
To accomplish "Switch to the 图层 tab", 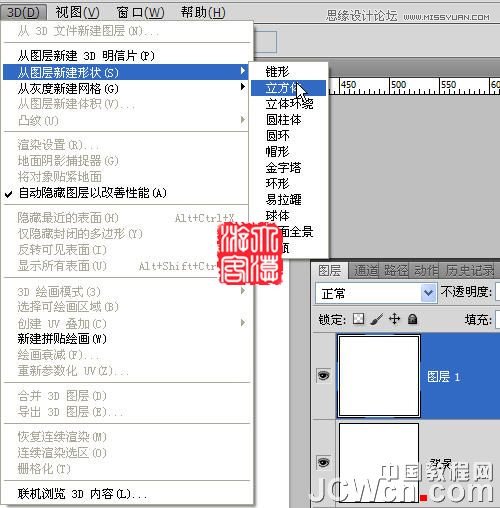I will tap(329, 270).
